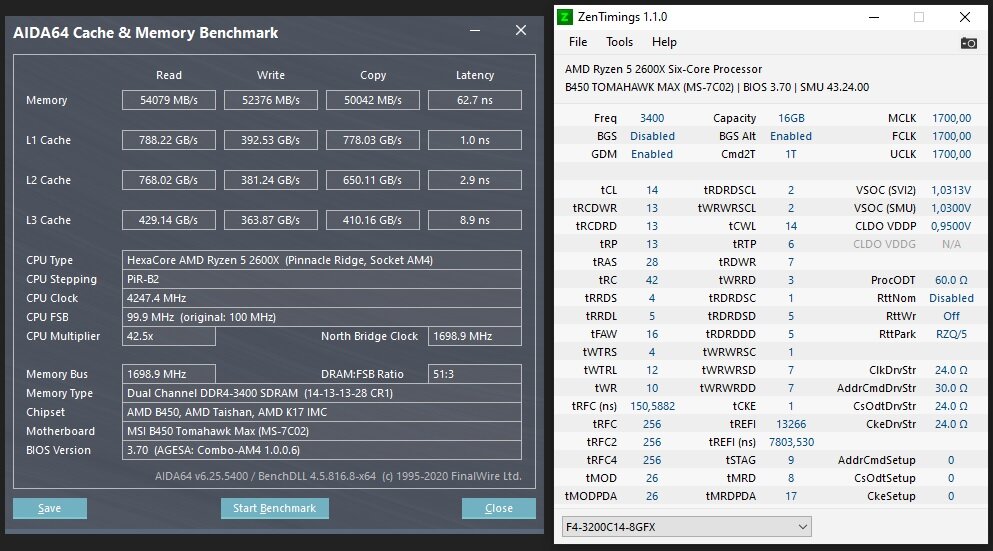Start Benchmark in AIDA64

point(274,508)
